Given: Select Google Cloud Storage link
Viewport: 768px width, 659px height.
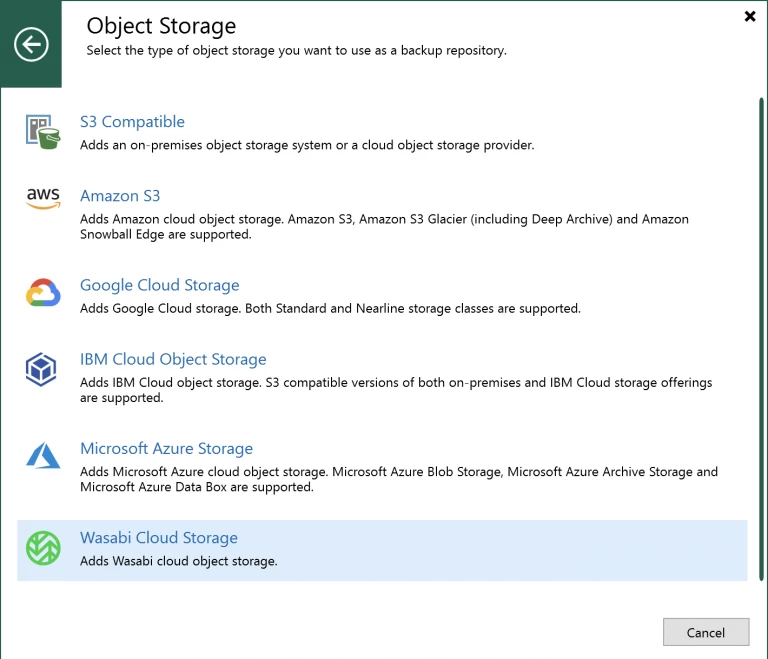Looking at the screenshot, I should pyautogui.click(x=159, y=285).
